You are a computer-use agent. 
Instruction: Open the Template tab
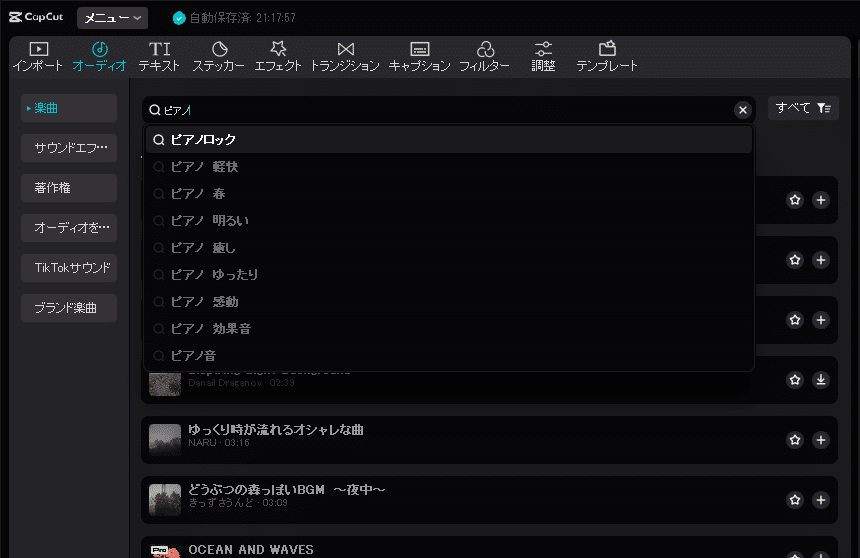click(x=607, y=57)
